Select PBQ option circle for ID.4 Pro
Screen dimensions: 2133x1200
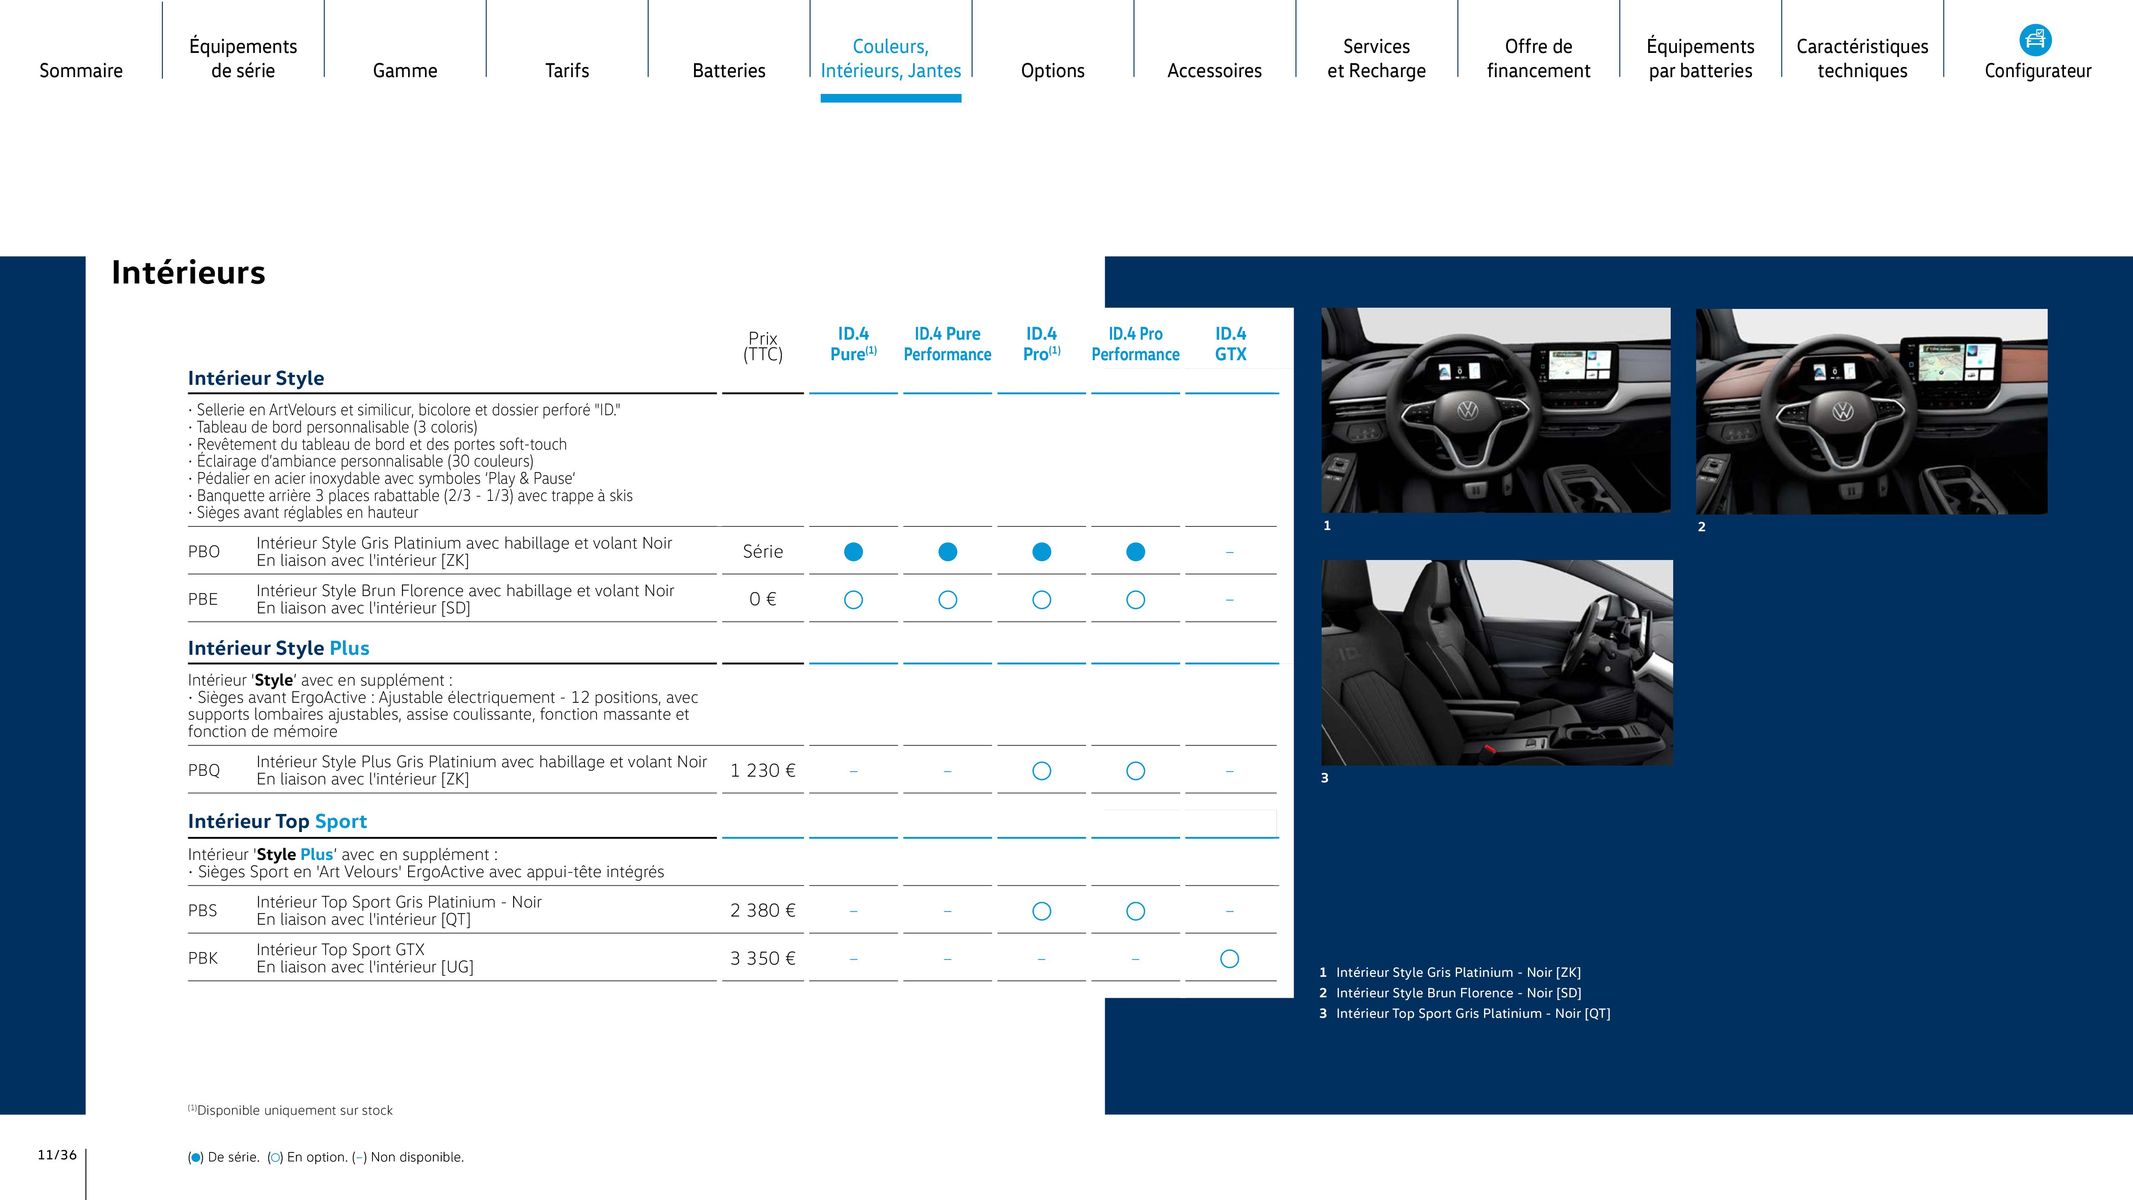[1042, 771]
